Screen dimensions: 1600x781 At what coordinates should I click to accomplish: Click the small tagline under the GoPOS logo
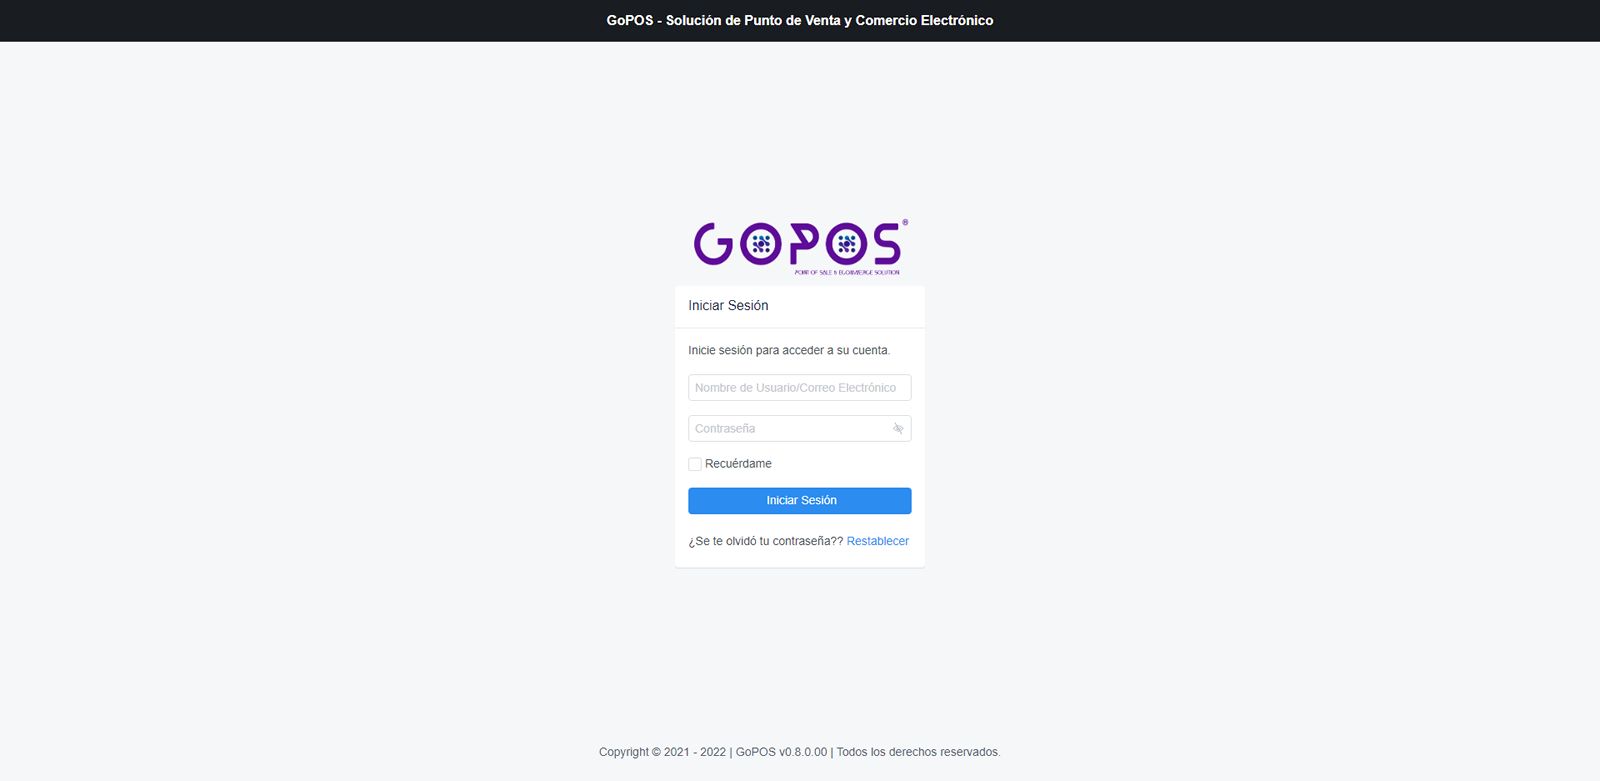[x=847, y=272]
